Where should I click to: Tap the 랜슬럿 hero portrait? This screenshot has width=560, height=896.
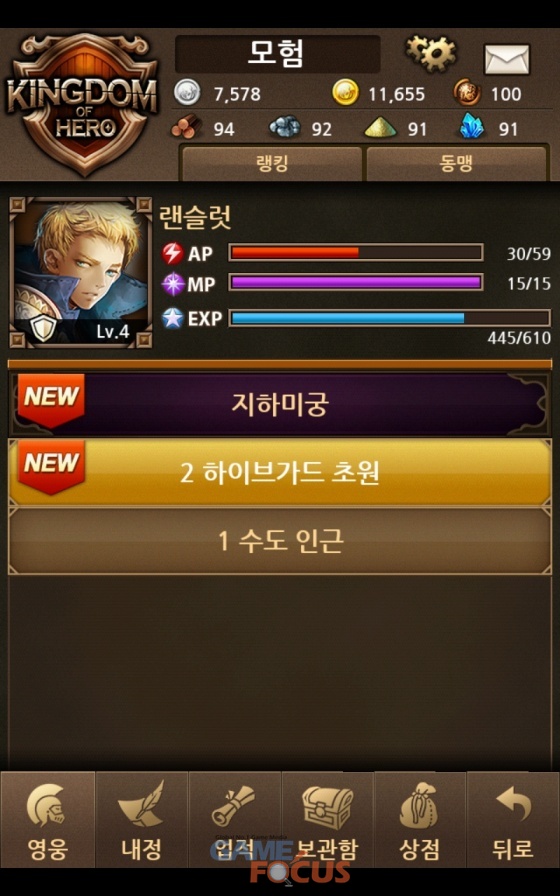[x=81, y=272]
